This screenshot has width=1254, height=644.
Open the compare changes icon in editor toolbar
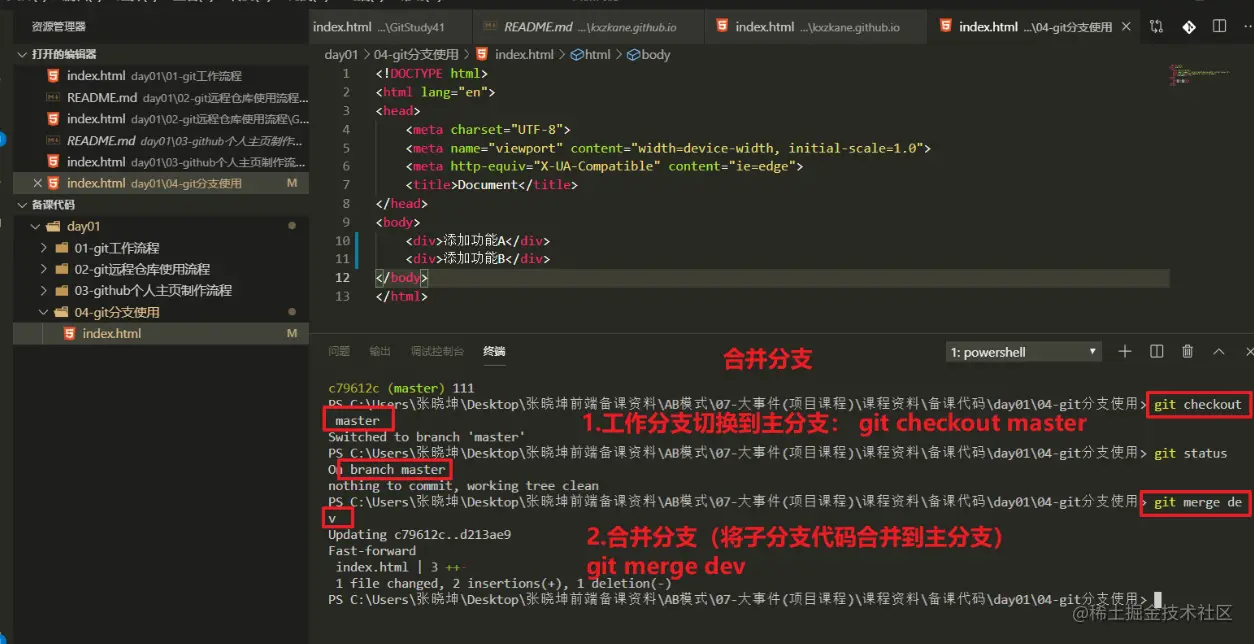click(1156, 27)
